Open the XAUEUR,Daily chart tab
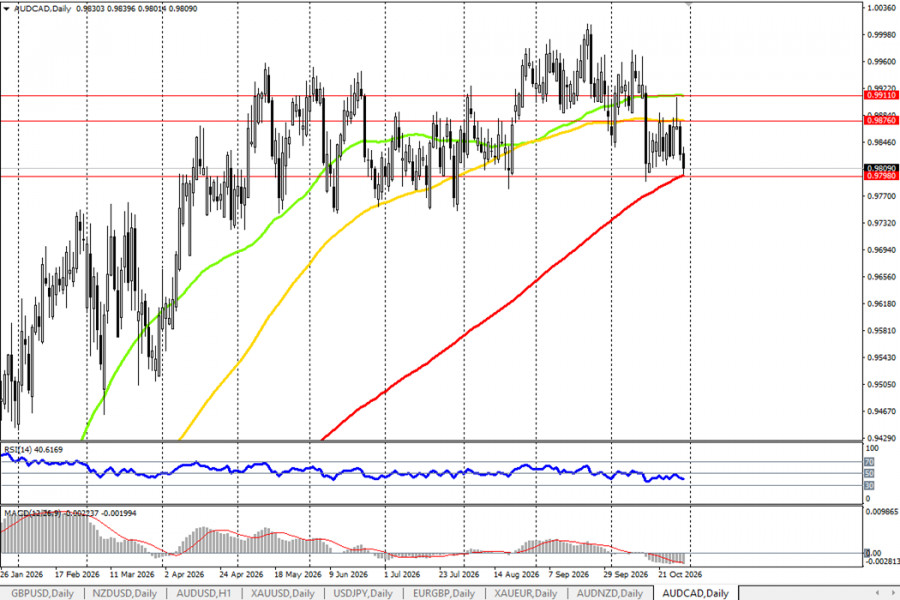 pyautogui.click(x=526, y=593)
